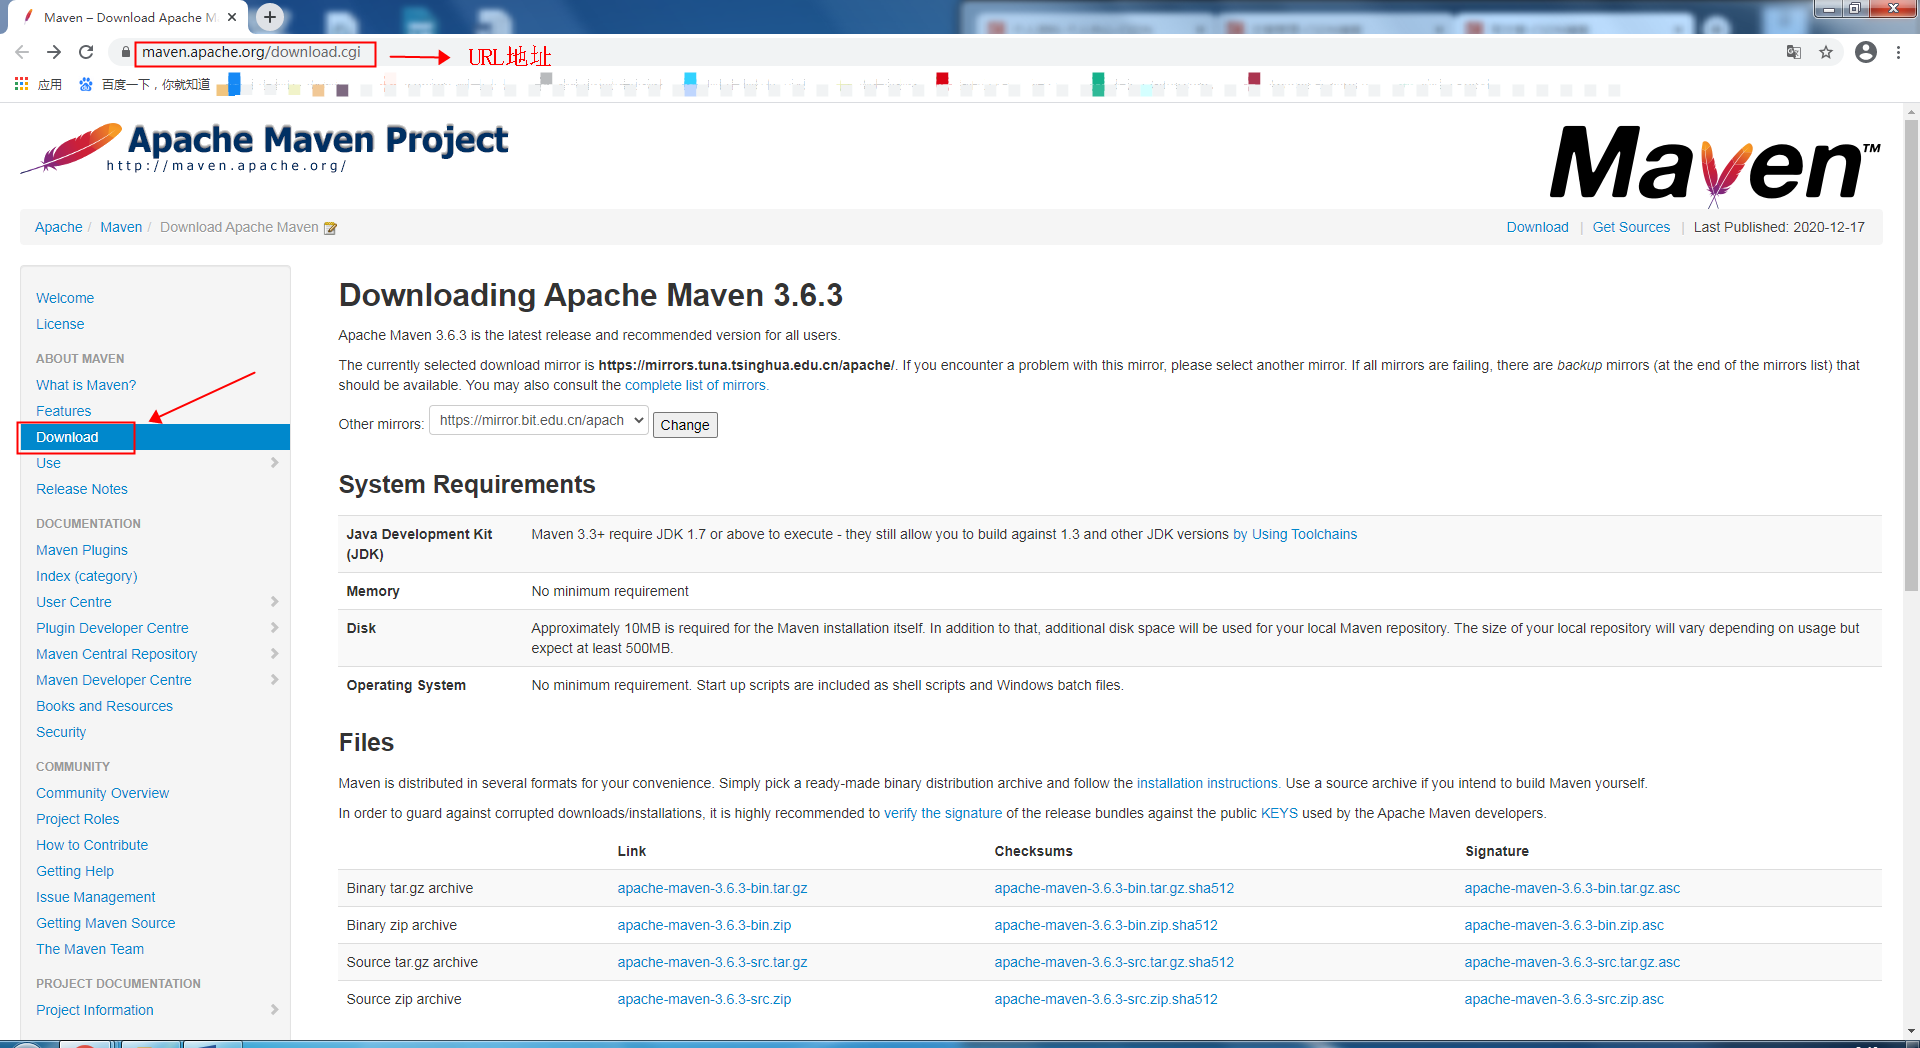
Task: Select License in the sidebar
Action: click(x=60, y=324)
